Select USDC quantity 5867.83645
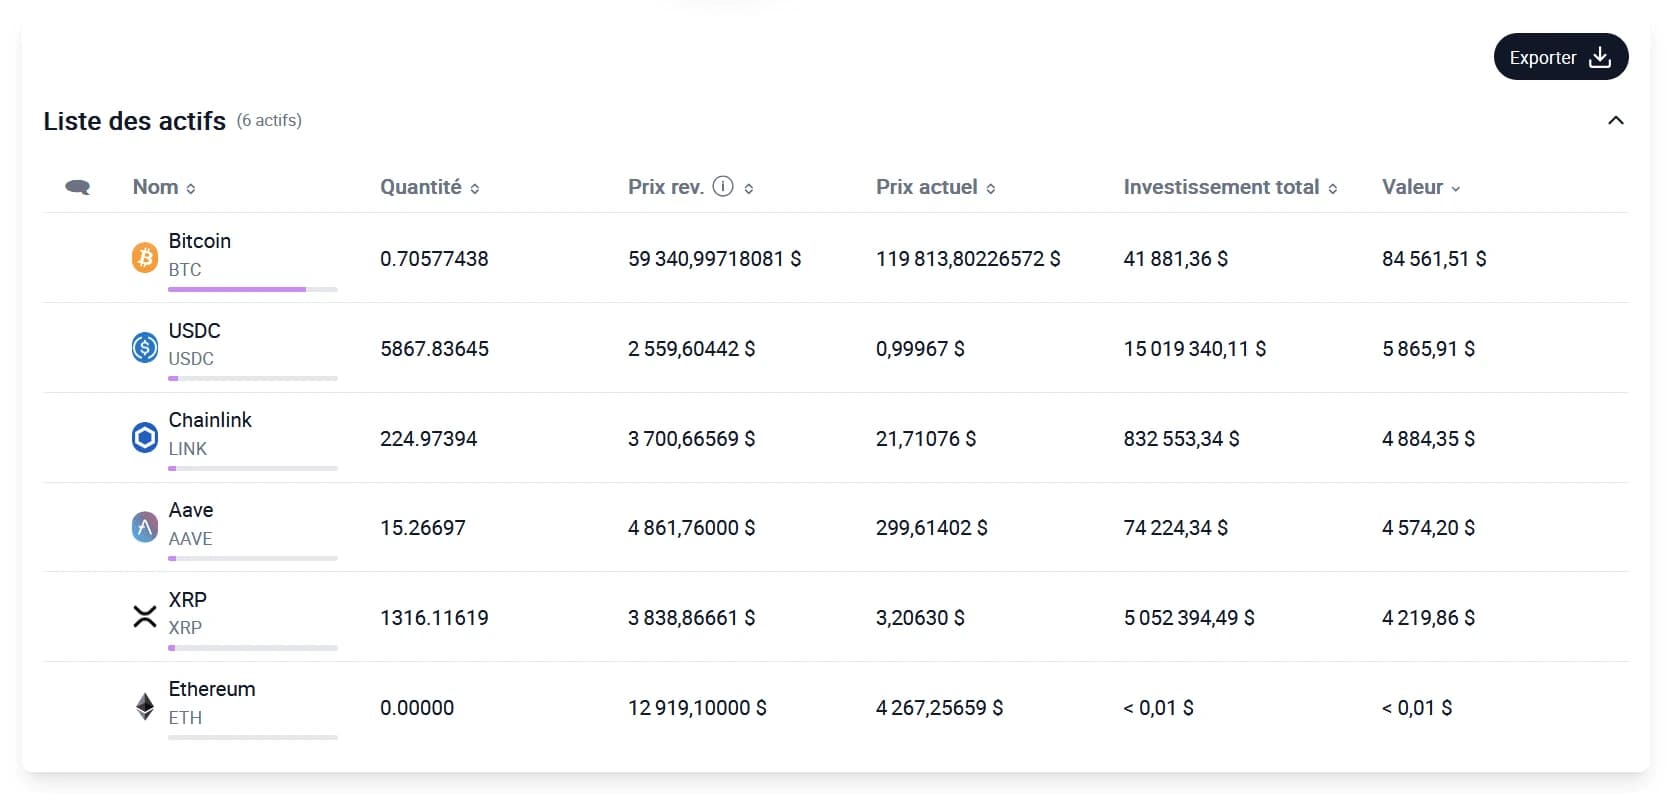This screenshot has width=1671, height=794. [x=434, y=349]
